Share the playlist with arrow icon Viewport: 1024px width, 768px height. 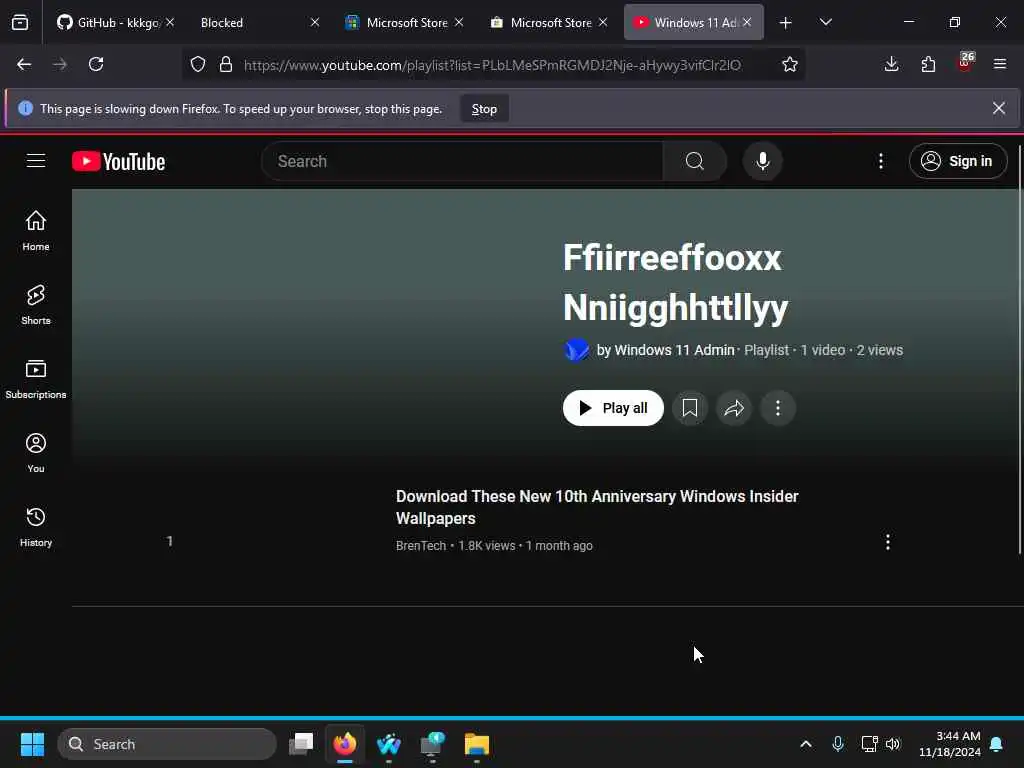[x=734, y=408]
